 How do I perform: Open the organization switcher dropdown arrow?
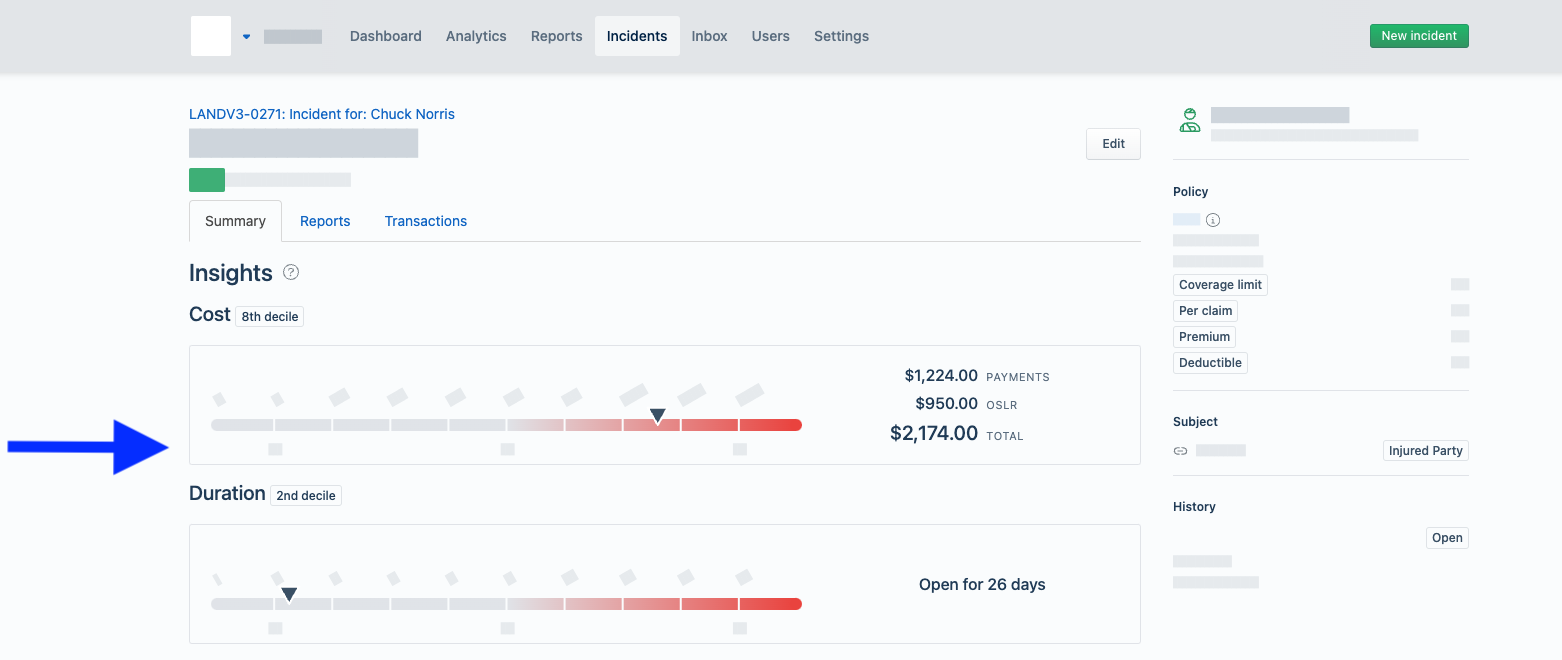(247, 37)
